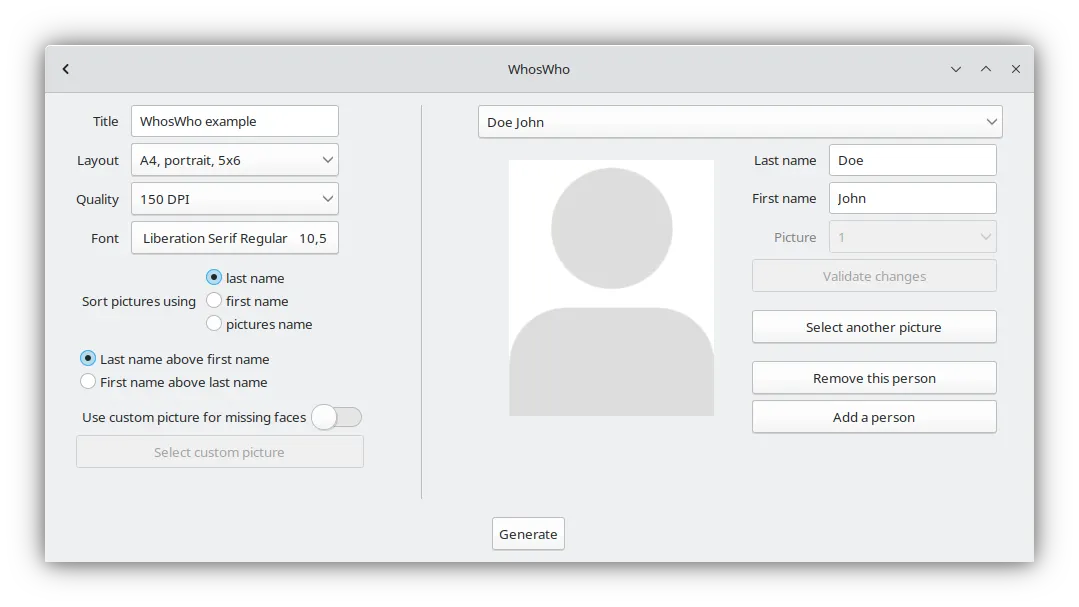Click the Generate button
1079x607 pixels.
click(528, 534)
